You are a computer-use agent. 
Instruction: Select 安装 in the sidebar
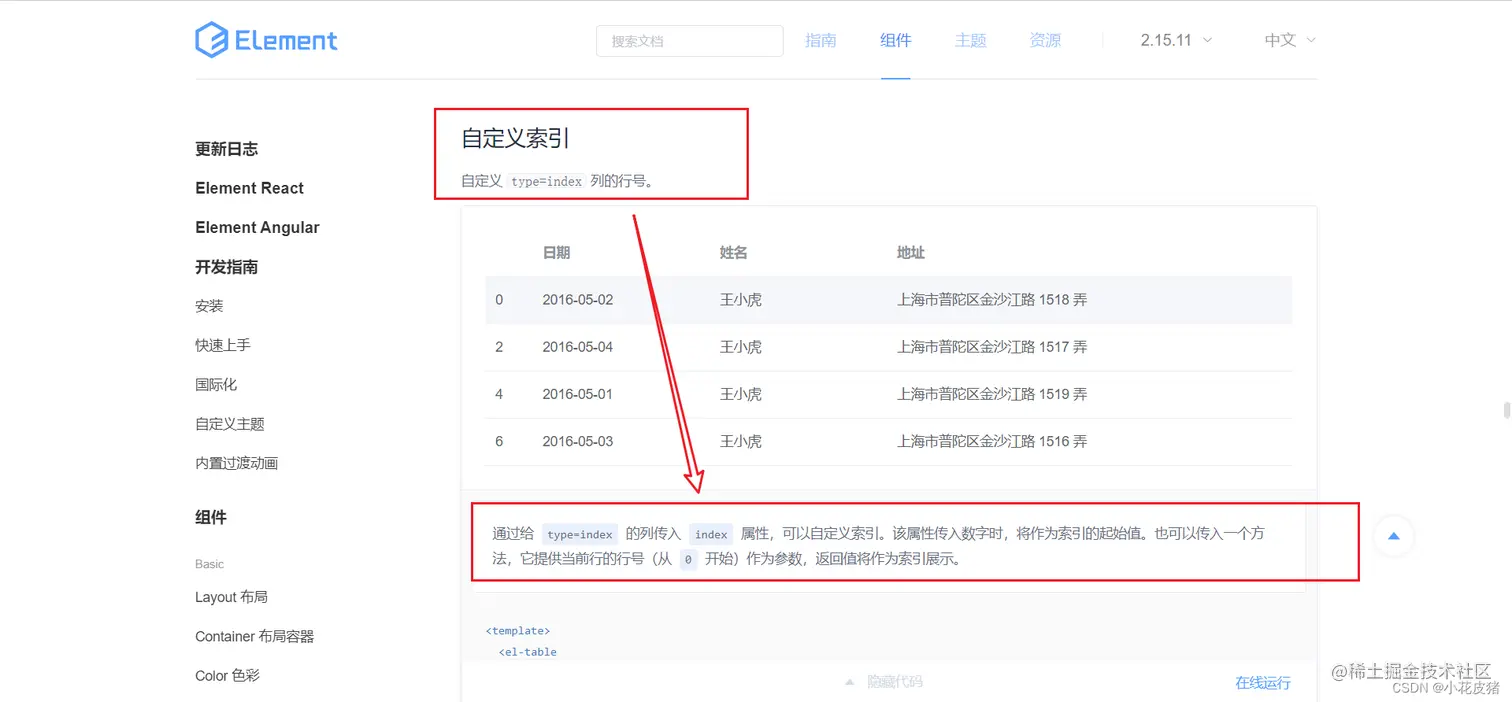pyautogui.click(x=209, y=306)
